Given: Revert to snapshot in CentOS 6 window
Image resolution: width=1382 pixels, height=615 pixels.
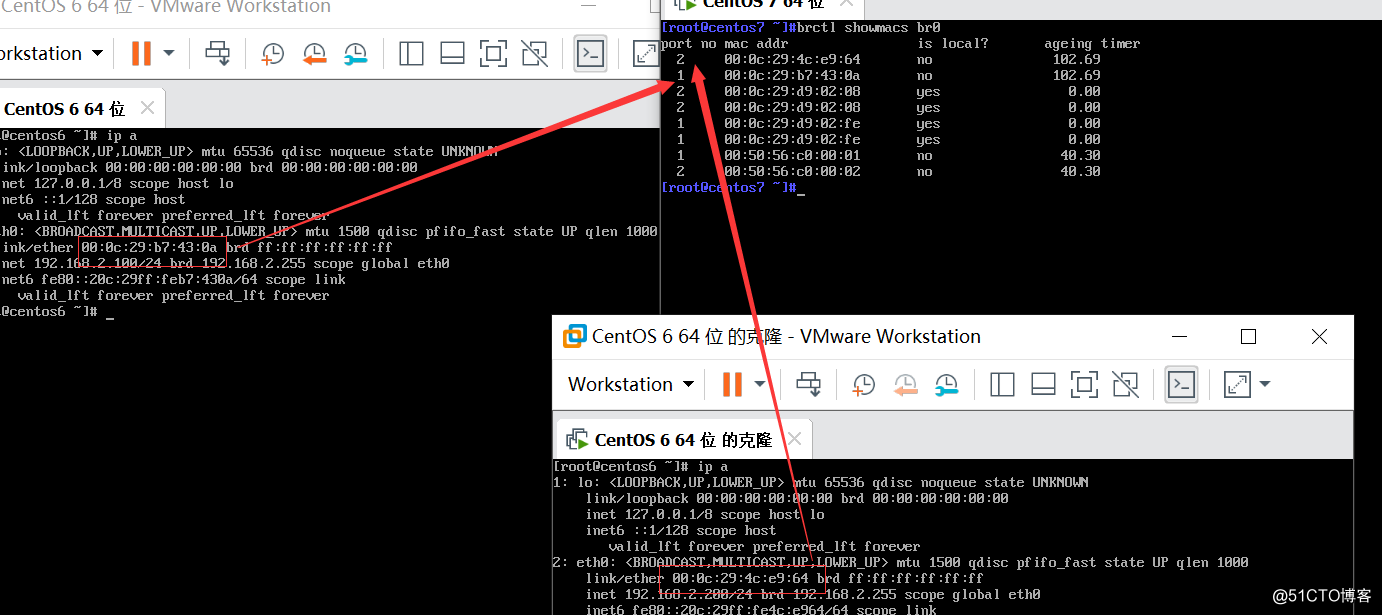Looking at the screenshot, I should [314, 53].
